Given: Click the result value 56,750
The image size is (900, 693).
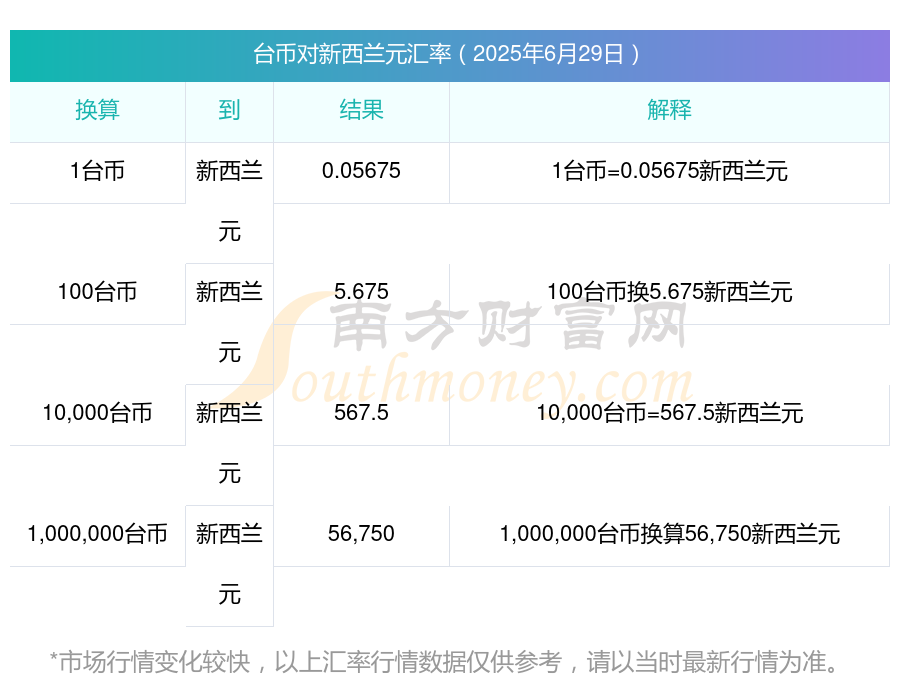Looking at the screenshot, I should click(x=361, y=534).
